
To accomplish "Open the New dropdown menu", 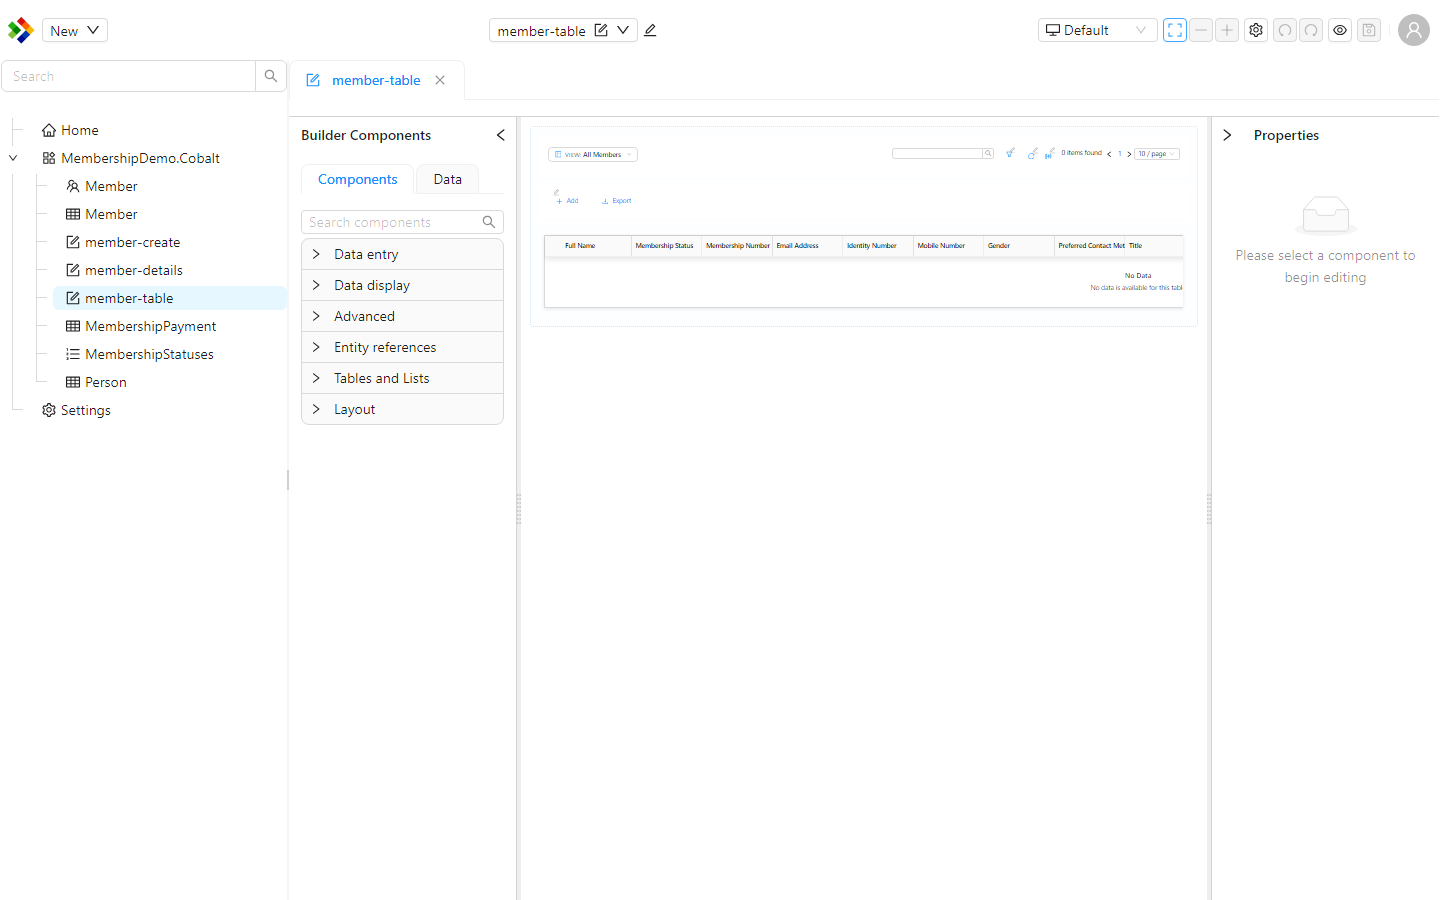I will [x=75, y=30].
